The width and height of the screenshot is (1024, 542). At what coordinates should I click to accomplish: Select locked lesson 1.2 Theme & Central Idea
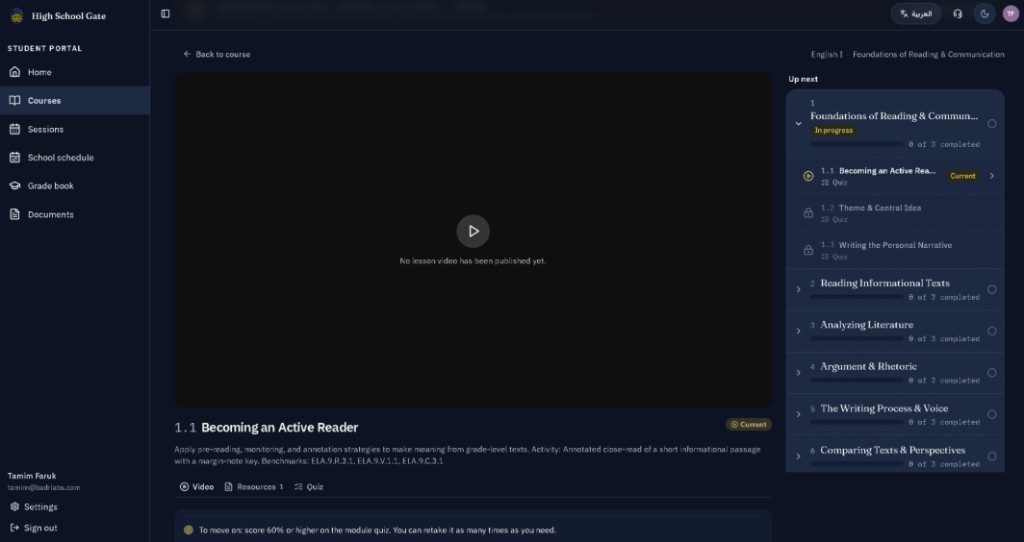point(895,213)
